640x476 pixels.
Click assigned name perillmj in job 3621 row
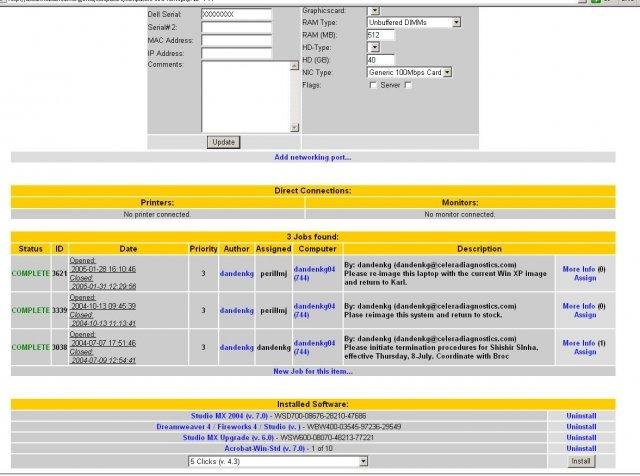pos(273,274)
